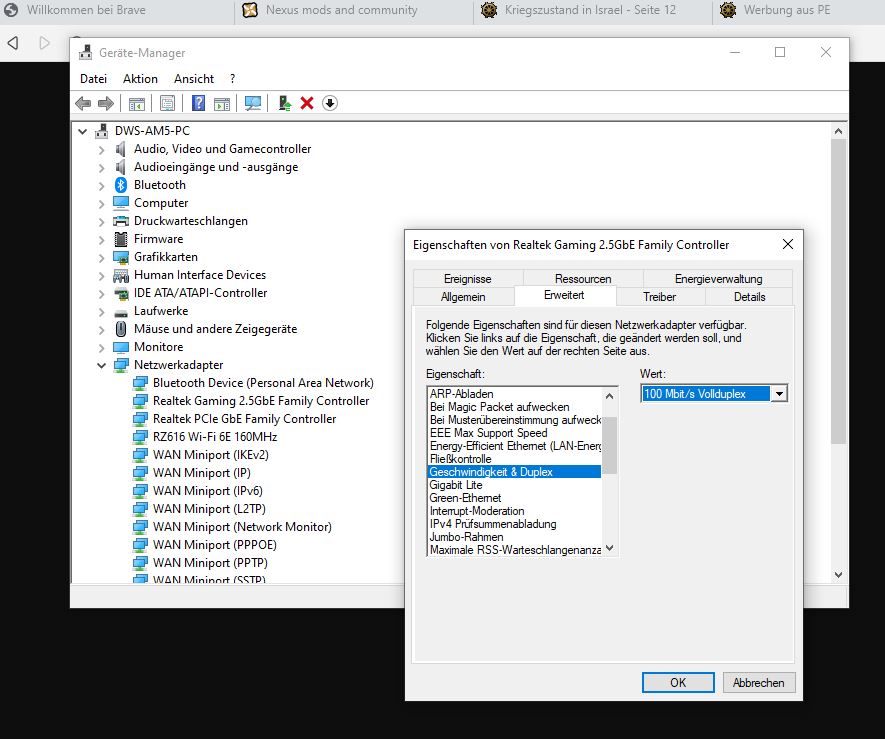The width and height of the screenshot is (885, 739).
Task: Switch to the Willkommen bei Brave browser tab
Action: [117, 10]
